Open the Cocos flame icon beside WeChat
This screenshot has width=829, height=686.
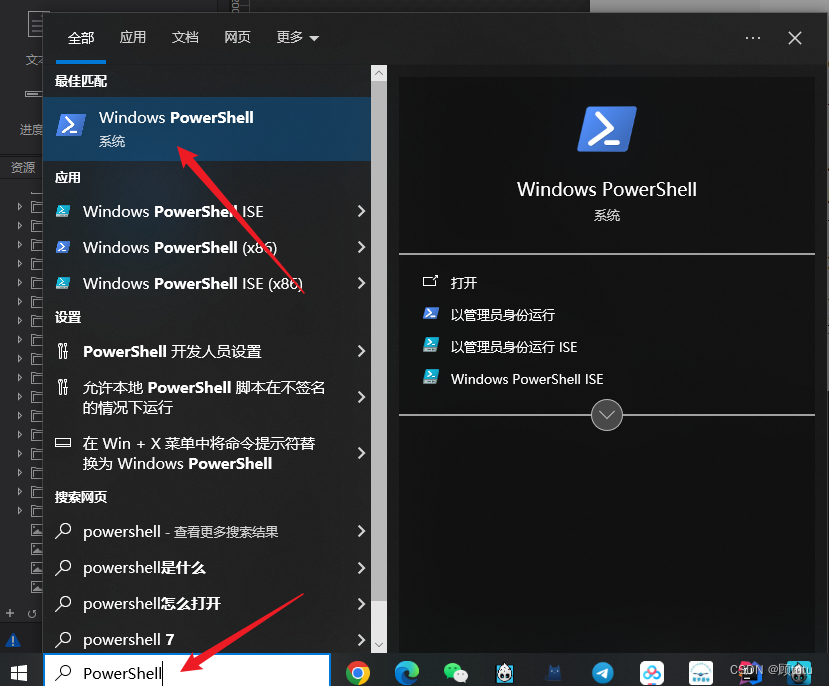pos(505,673)
